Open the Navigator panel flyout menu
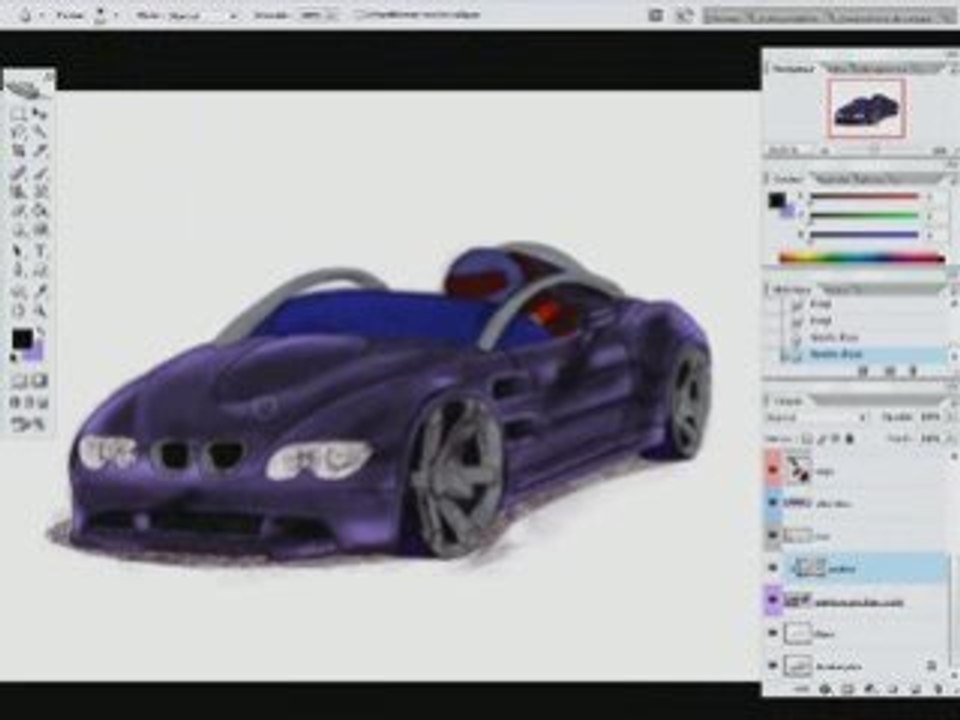The width and height of the screenshot is (960, 720). (953, 69)
